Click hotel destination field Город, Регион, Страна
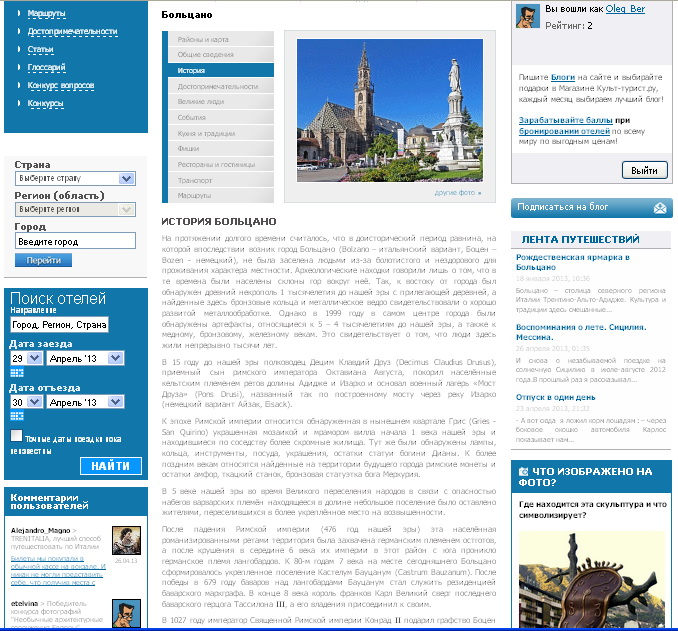The width and height of the screenshot is (678, 631). [x=59, y=325]
